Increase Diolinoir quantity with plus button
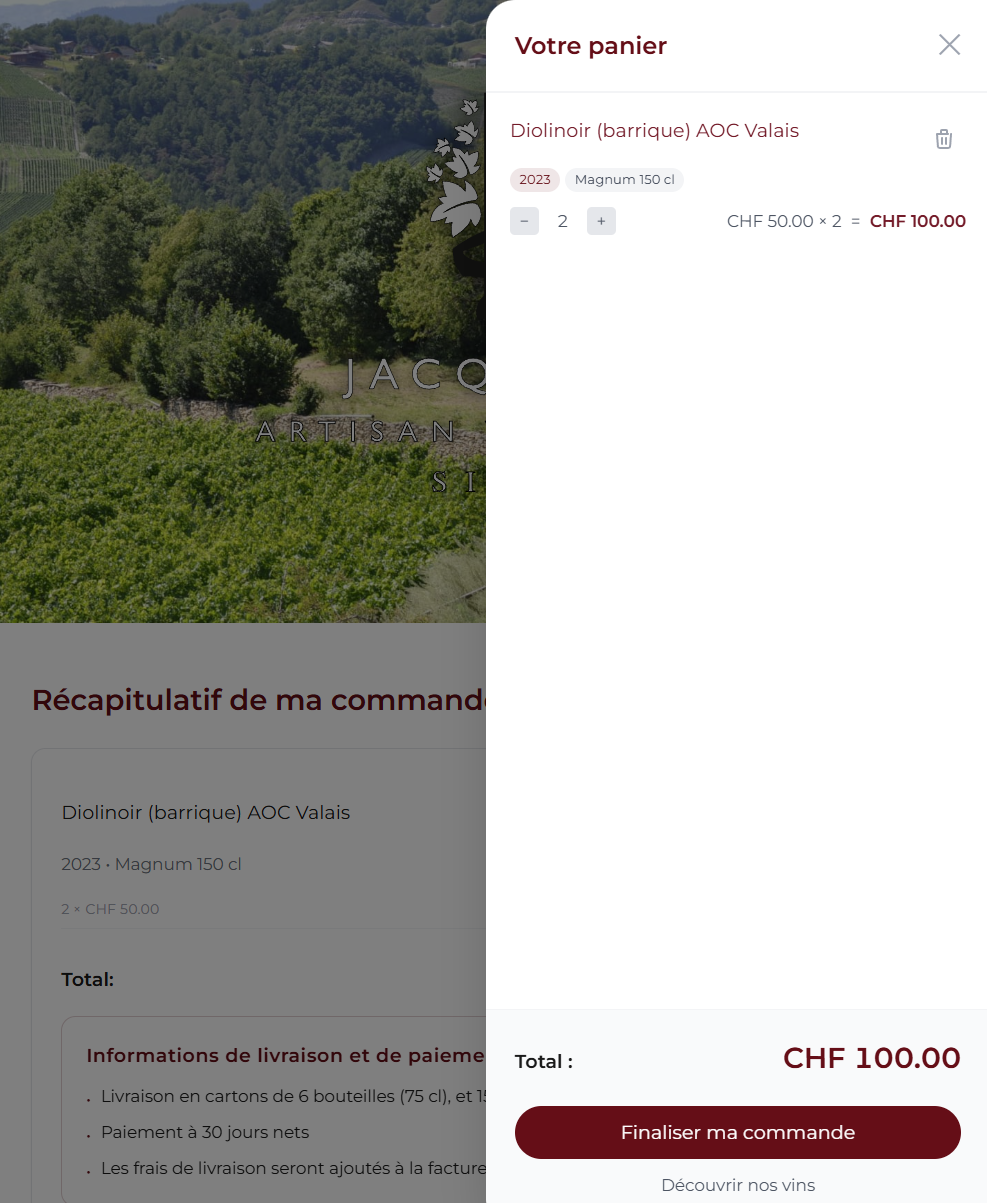The width and height of the screenshot is (987, 1203). click(x=601, y=221)
